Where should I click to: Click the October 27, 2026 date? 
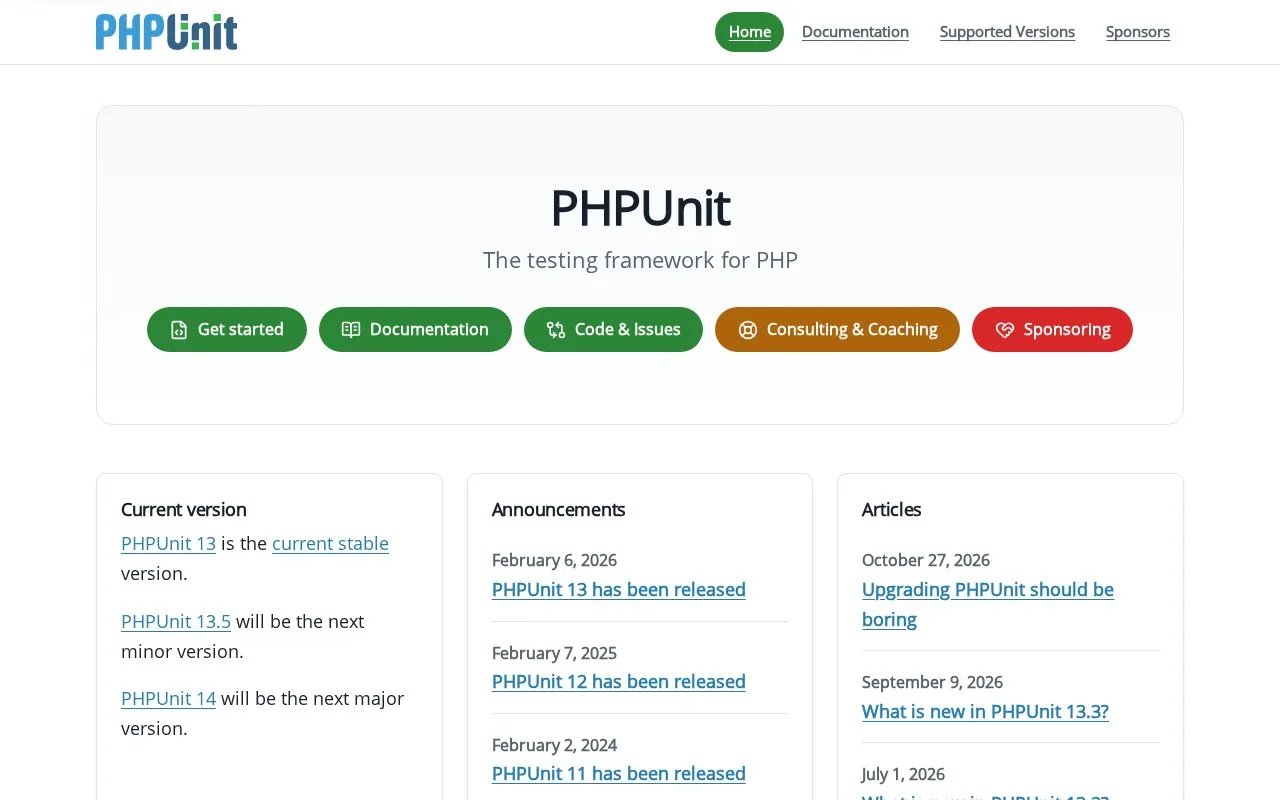pyautogui.click(x=926, y=560)
